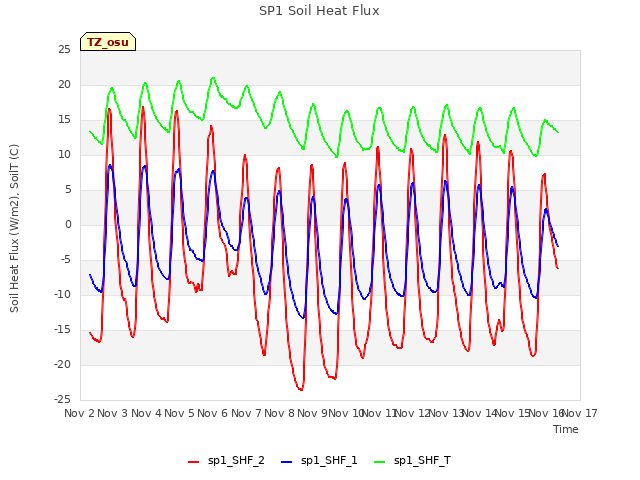
Task: Click the y-axis value -10
Action: click(63, 295)
